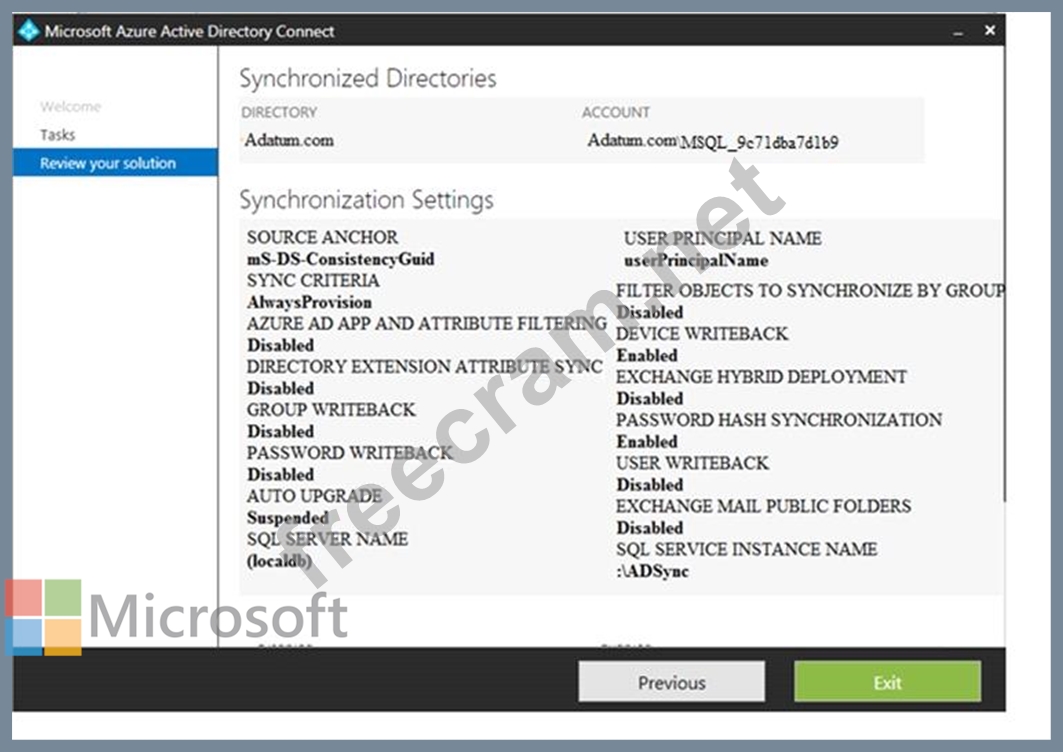Click the EXCHANGE MAIL PUBLIC FOLDERS label
The height and width of the screenshot is (752, 1063).
pos(763,507)
